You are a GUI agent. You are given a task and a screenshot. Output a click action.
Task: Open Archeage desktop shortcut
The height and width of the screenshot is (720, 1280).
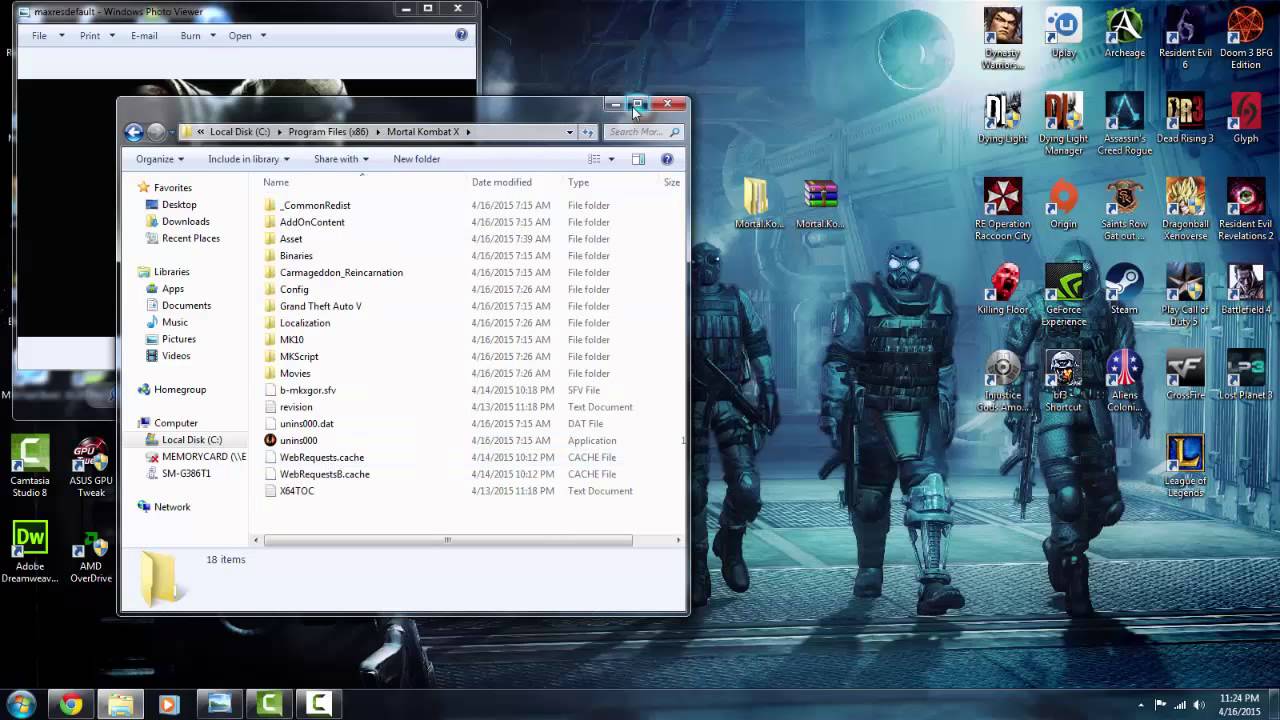pyautogui.click(x=1124, y=33)
